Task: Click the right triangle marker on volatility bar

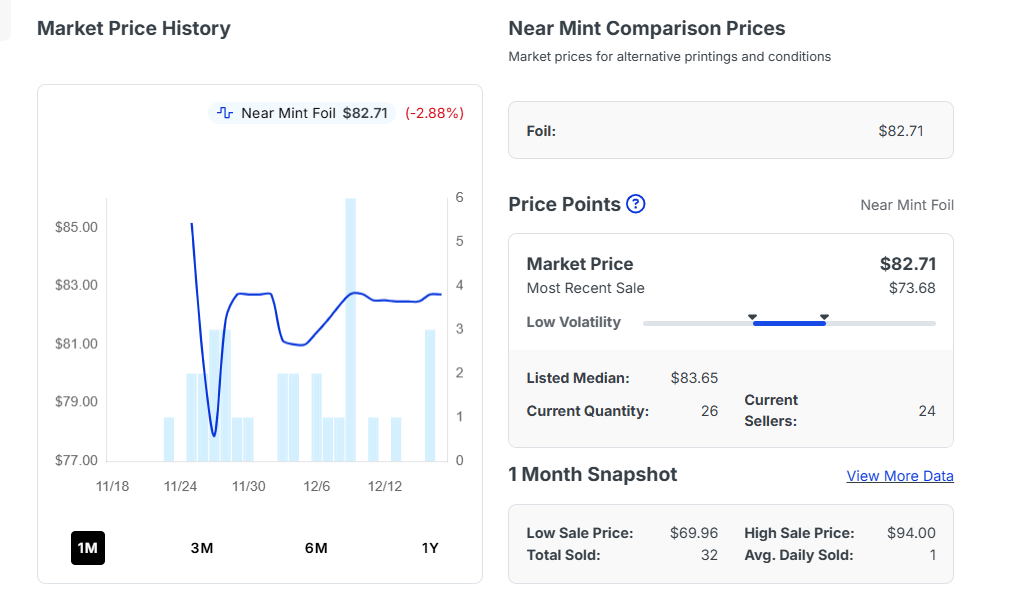Action: pos(824,317)
